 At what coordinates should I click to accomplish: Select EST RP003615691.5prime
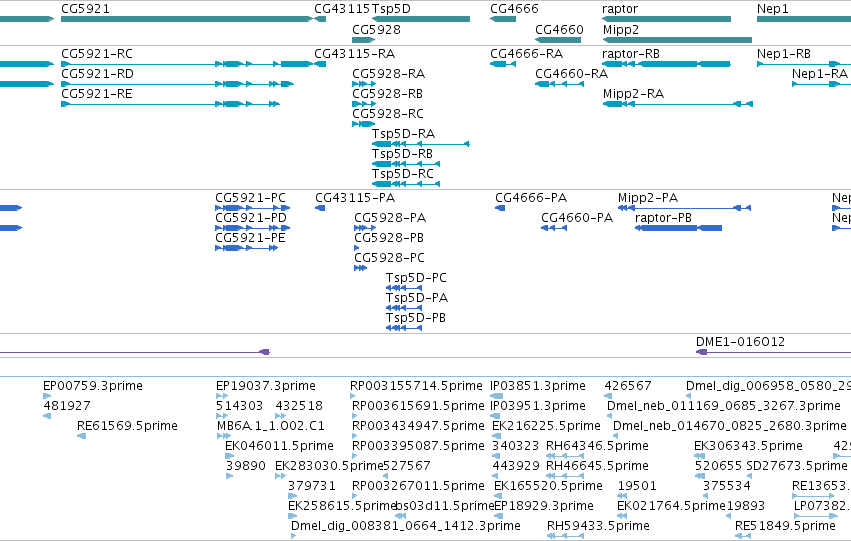pyautogui.click(x=355, y=416)
